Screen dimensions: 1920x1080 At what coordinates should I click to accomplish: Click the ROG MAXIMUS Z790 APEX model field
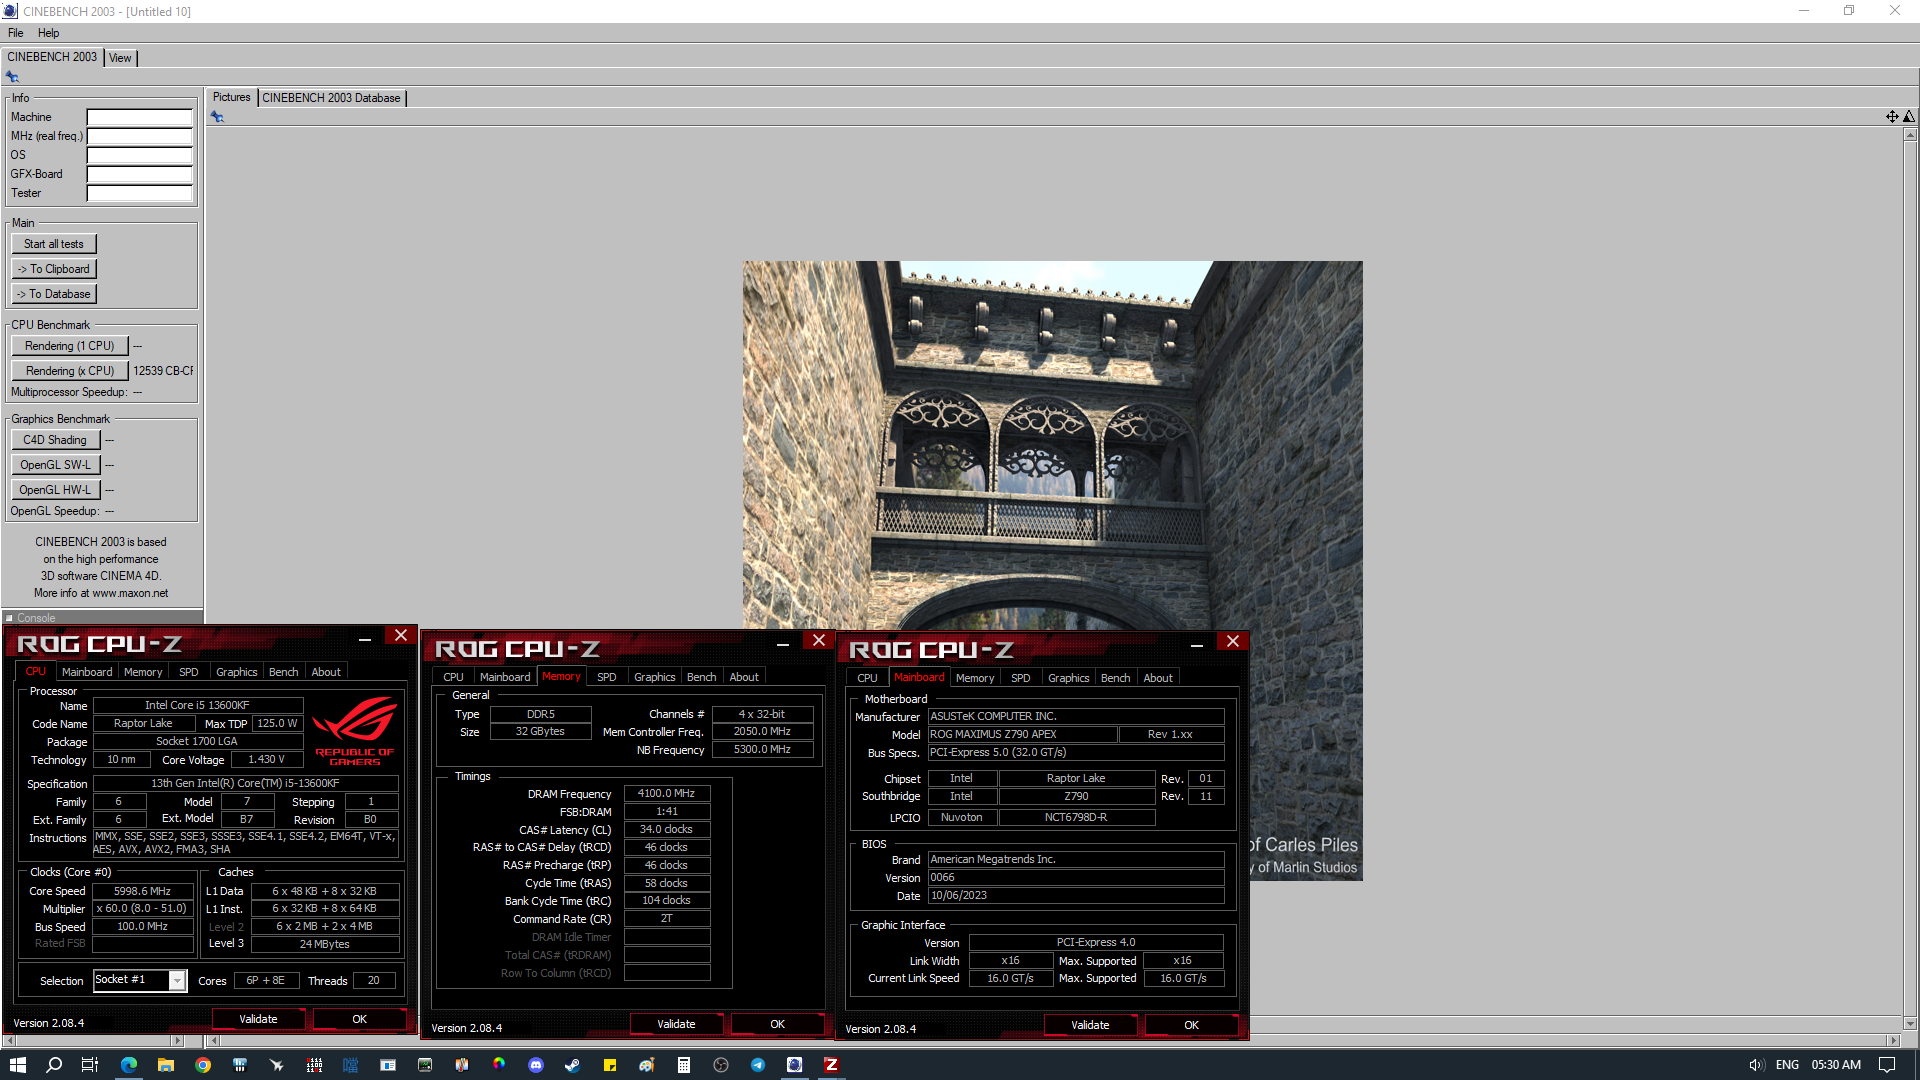point(1022,734)
